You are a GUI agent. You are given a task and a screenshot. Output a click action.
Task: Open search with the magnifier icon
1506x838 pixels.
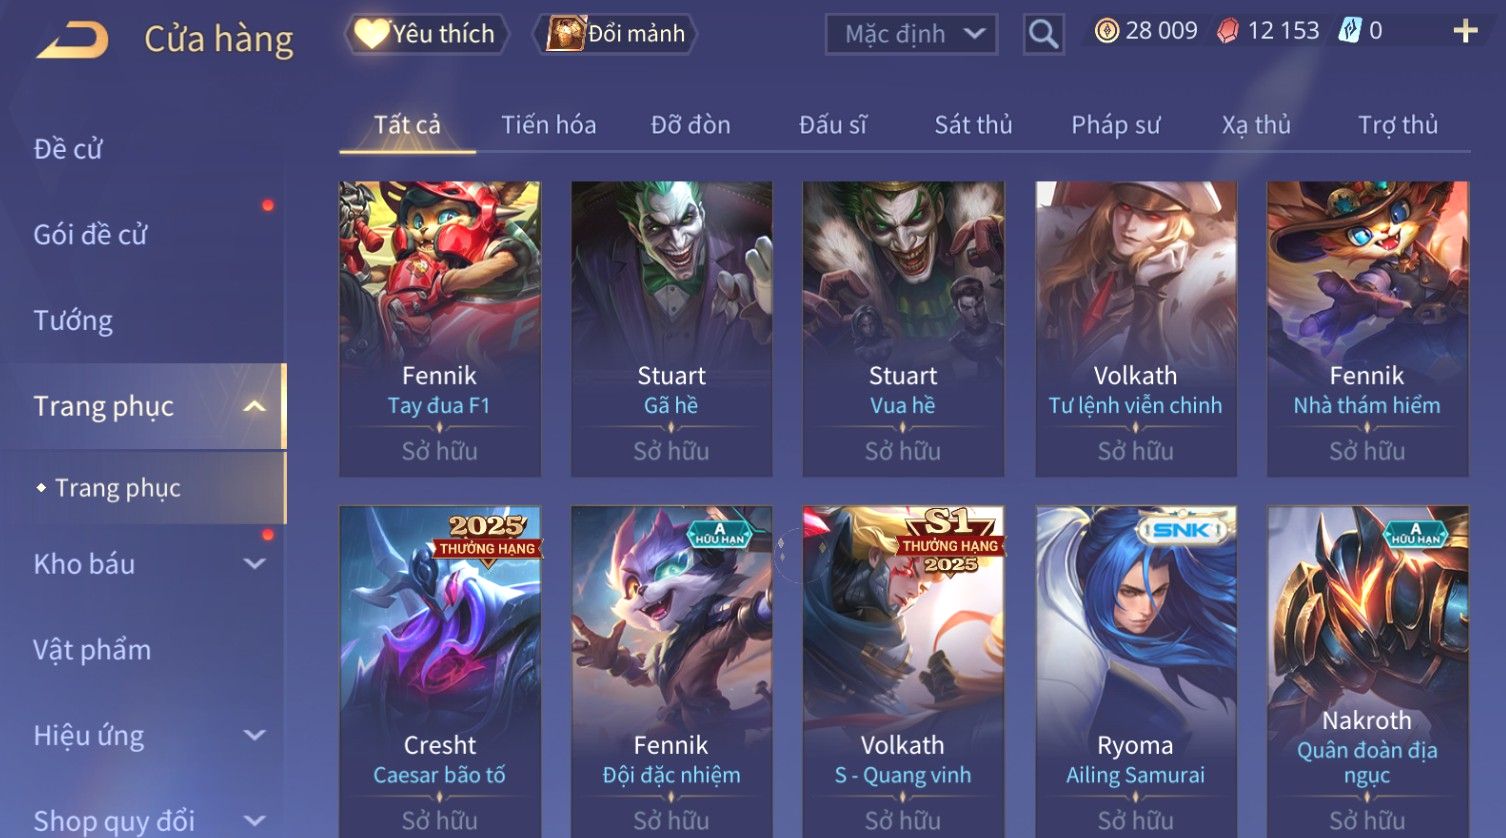(x=1043, y=34)
